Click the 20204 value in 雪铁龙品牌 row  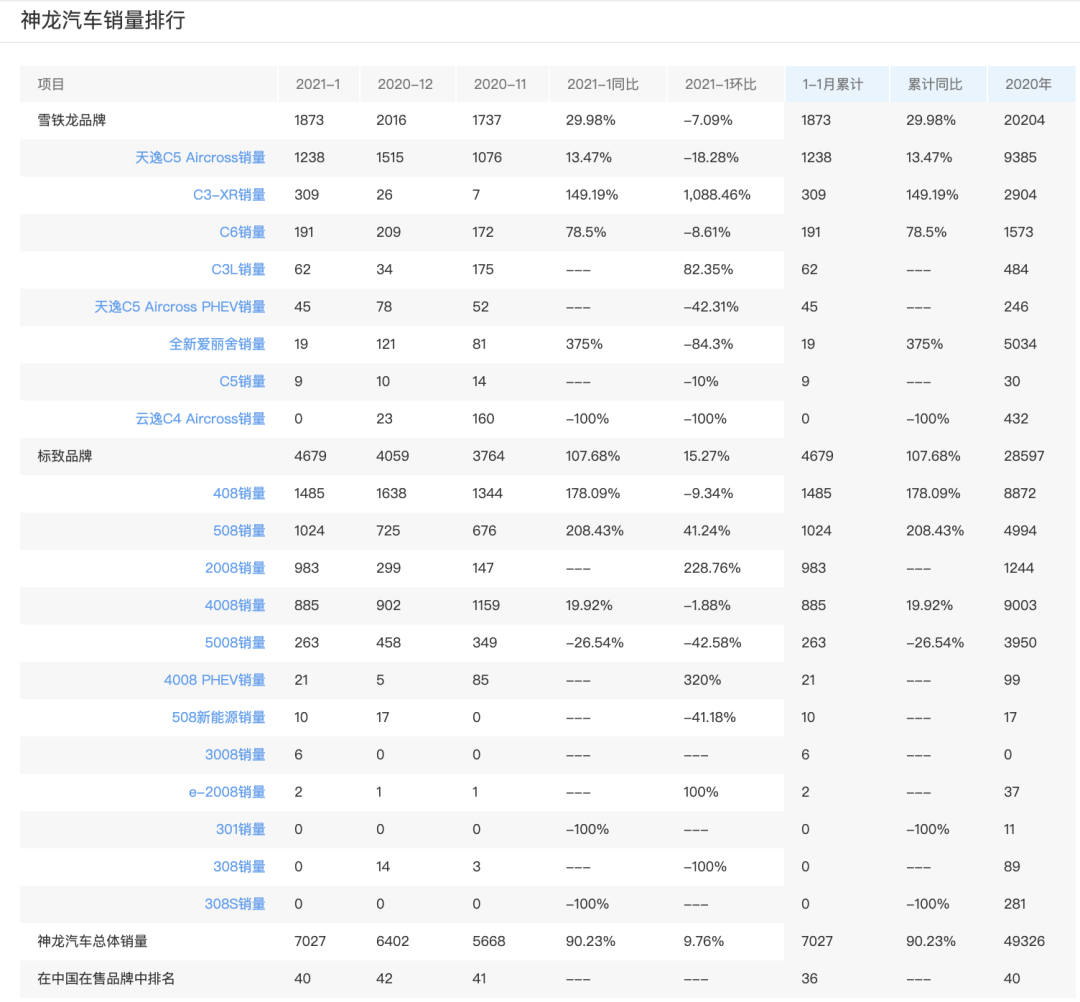click(x=1024, y=120)
